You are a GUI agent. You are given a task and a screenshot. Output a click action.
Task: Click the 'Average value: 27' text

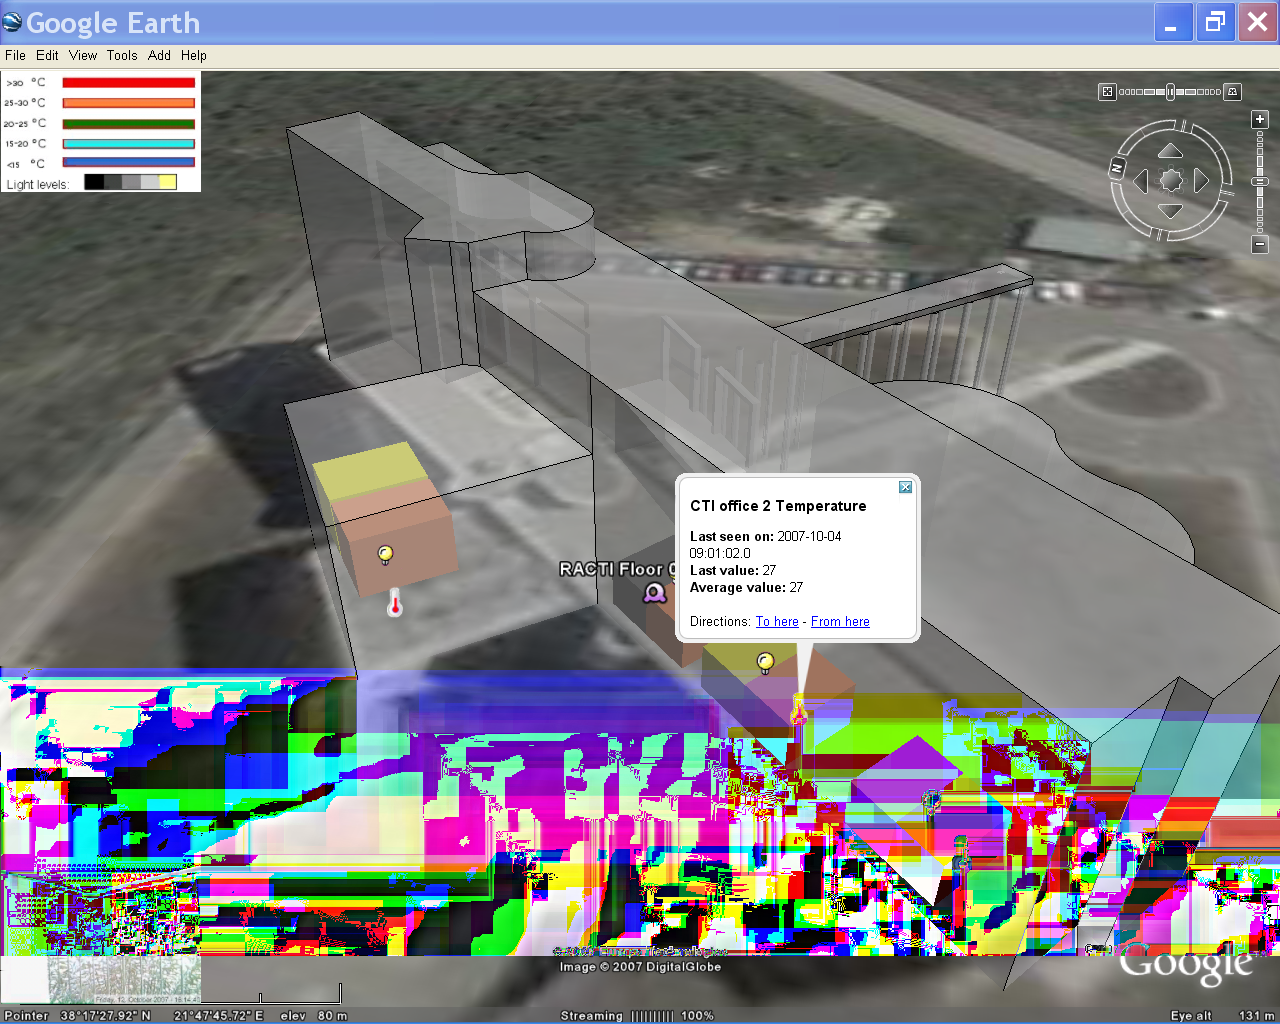746,588
